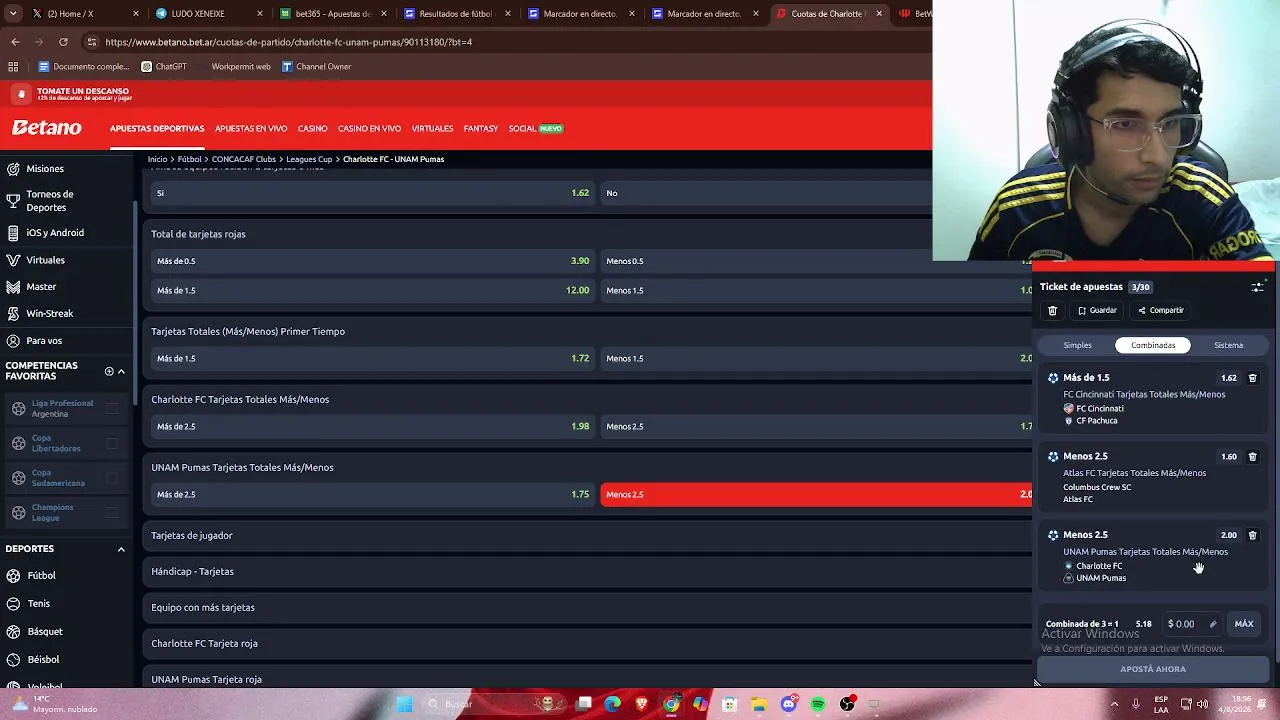This screenshot has width=1280, height=720.
Task: Check the Liga Profesional Argentina checkbox
Action: [x=112, y=409]
